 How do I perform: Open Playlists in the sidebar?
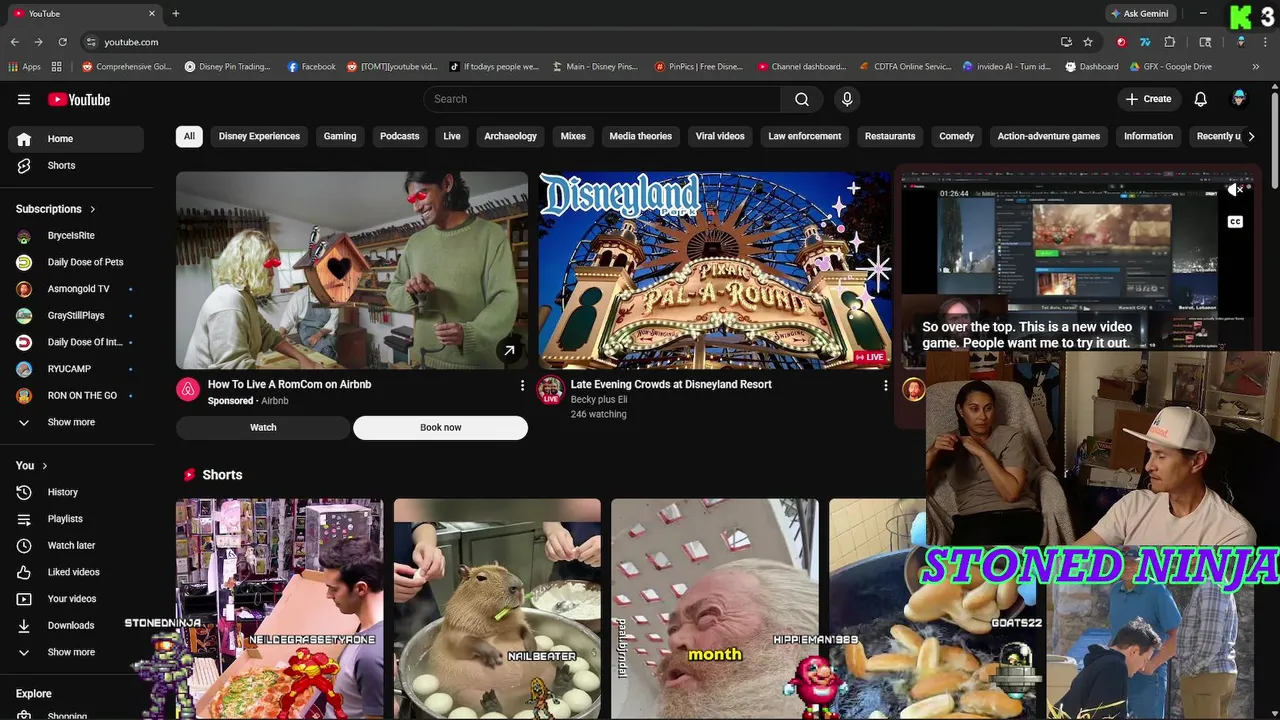click(76, 519)
